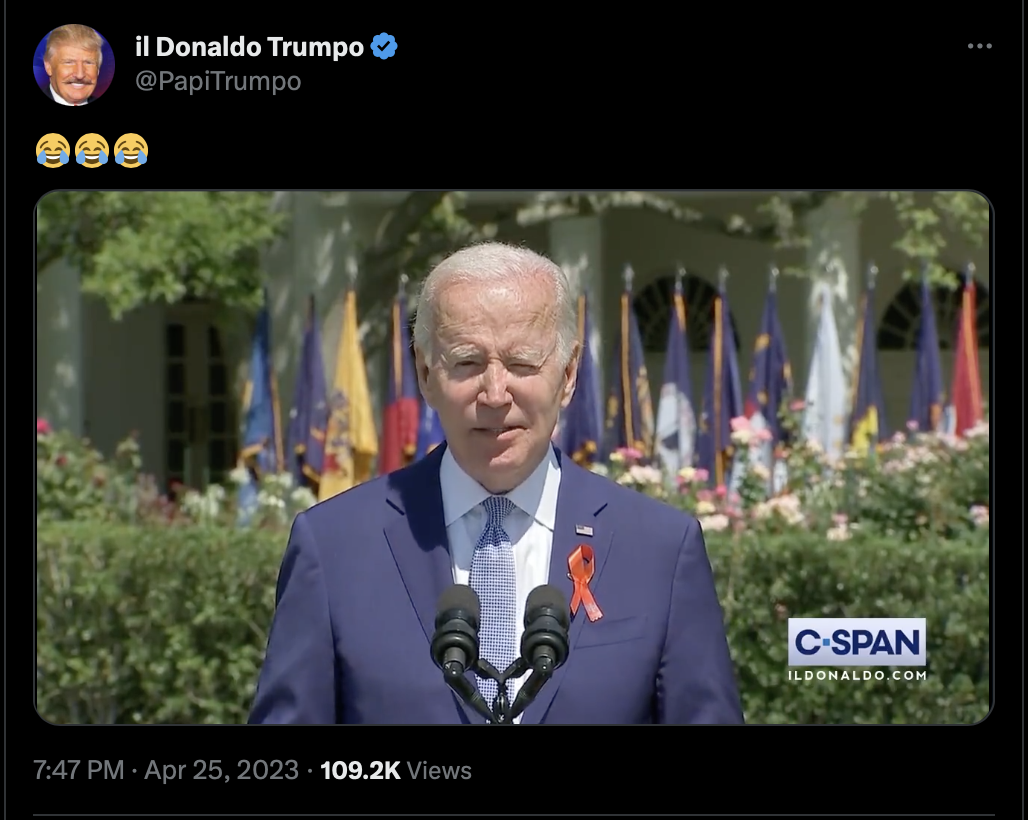Screen dimensions: 1028x820
Task: Click the middle laughing-crying emoji
Action: pyautogui.click(x=92, y=150)
